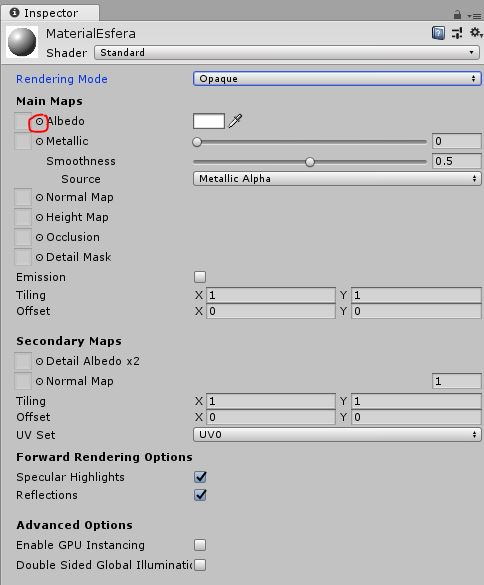This screenshot has height=585, width=484.
Task: Open the texture picker circle next to Height Map
Action: pos(40,217)
